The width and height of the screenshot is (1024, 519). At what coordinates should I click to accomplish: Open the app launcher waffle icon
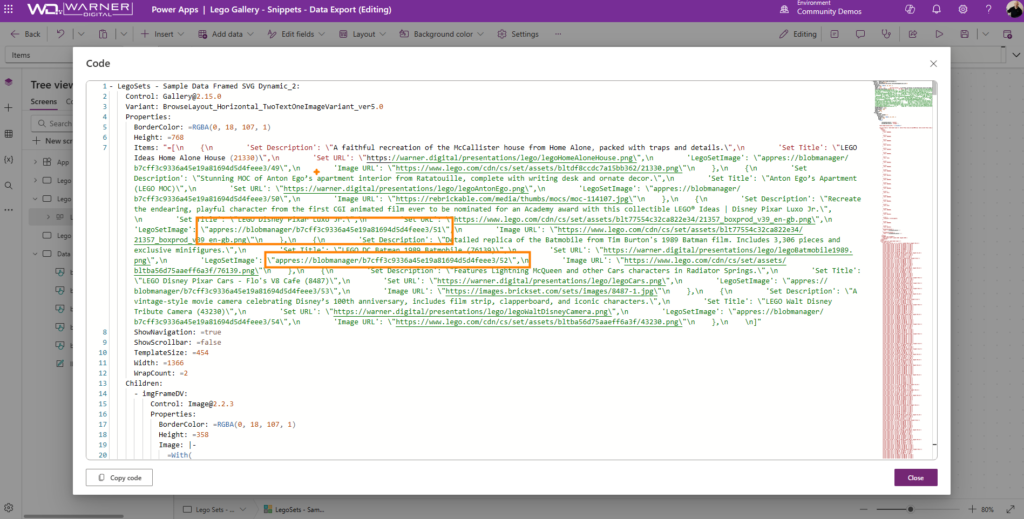point(8,10)
